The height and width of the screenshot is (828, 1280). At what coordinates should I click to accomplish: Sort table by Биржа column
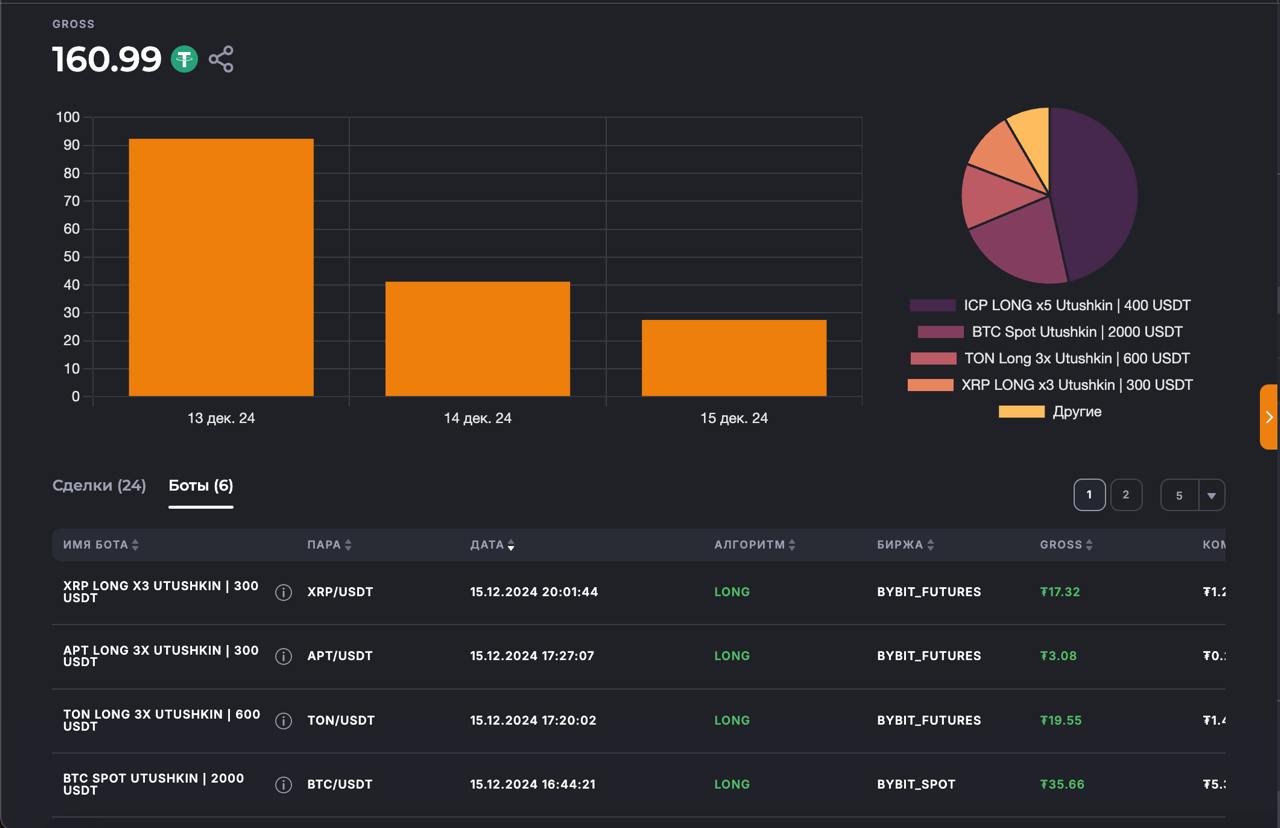click(906, 545)
